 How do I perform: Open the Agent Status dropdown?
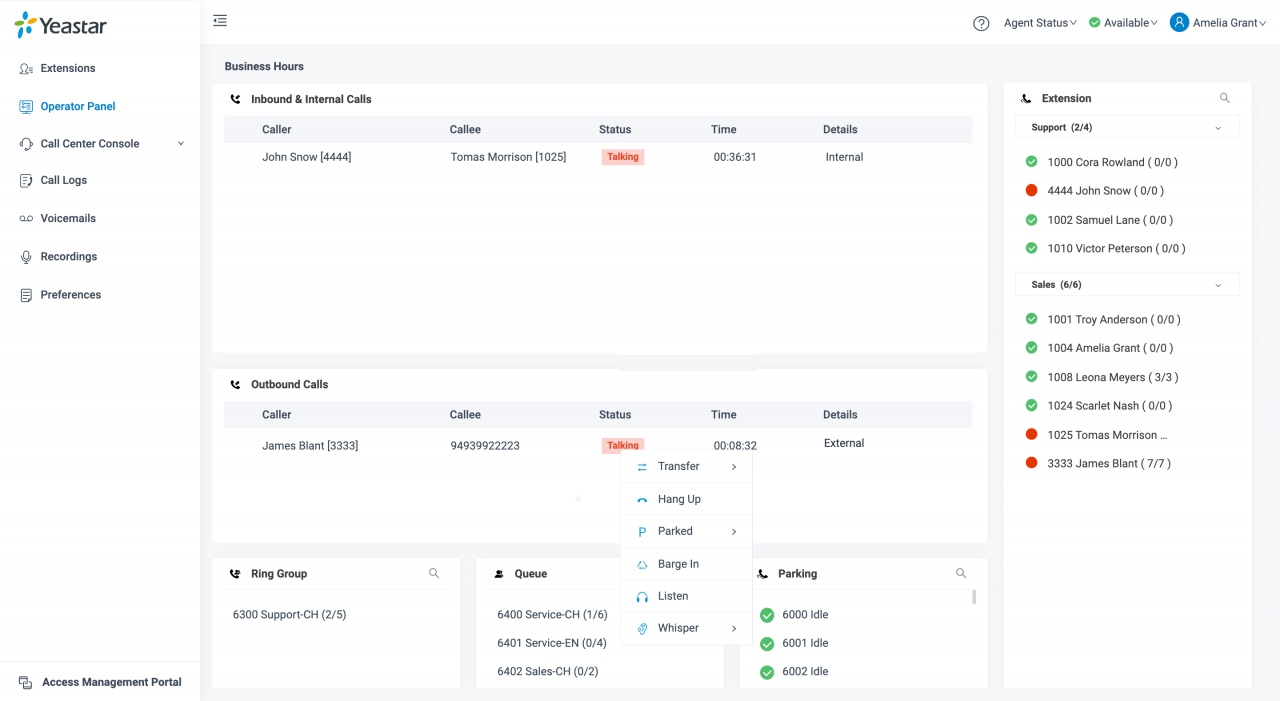[x=1040, y=23]
